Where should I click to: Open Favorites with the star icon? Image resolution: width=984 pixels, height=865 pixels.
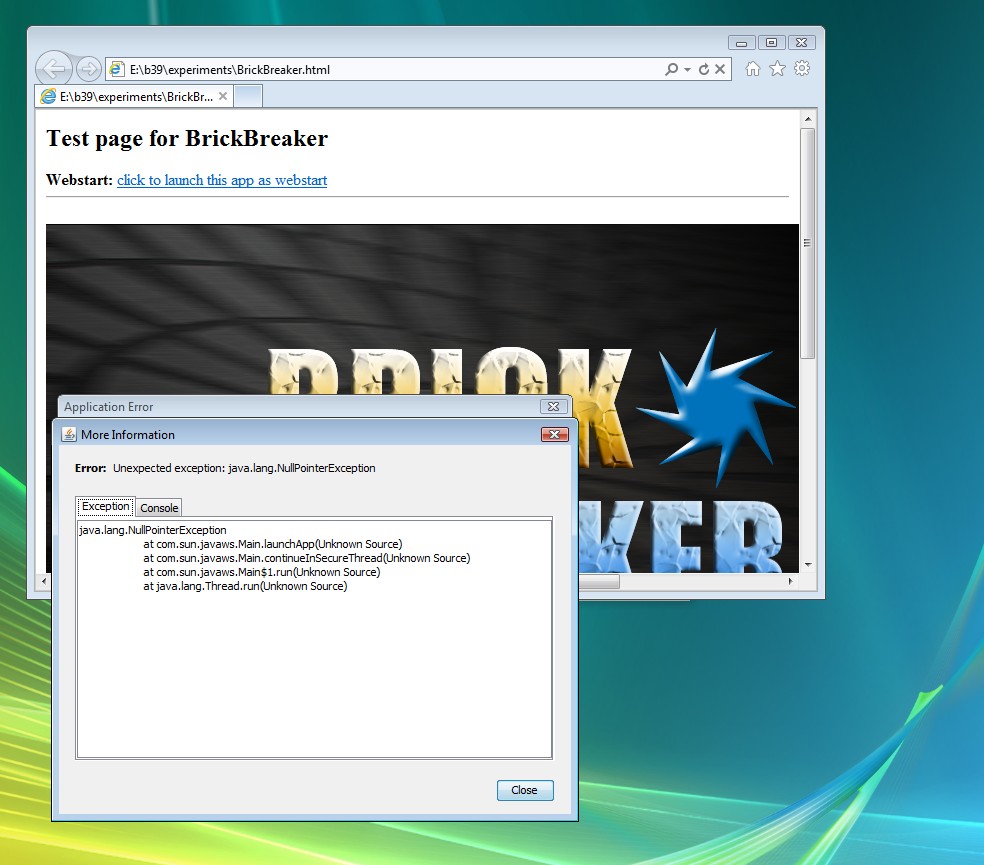pyautogui.click(x=777, y=69)
